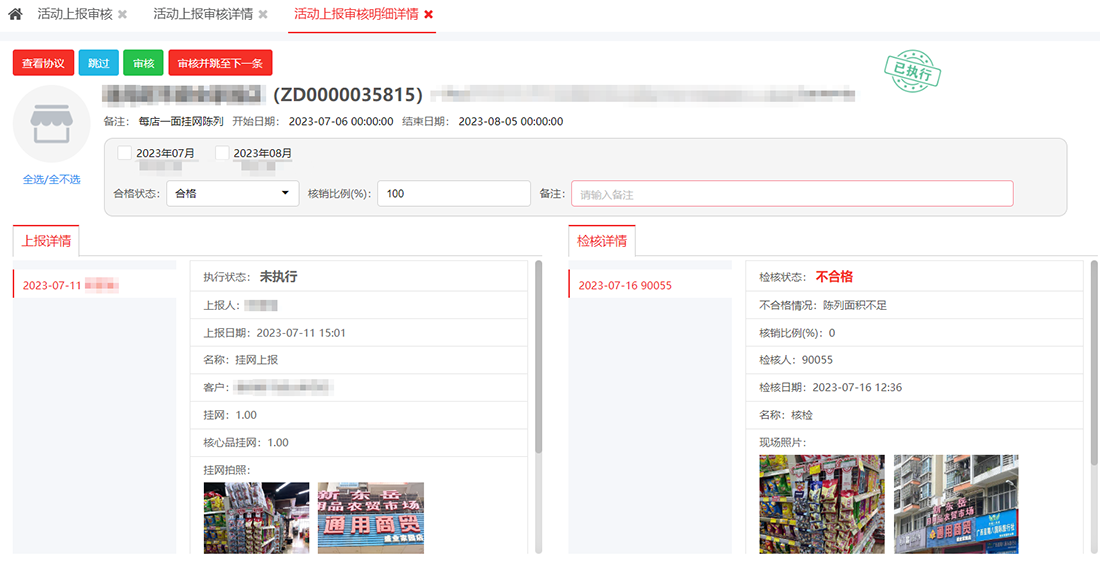Close the 活动上报审核详情 tab
This screenshot has width=1100, height=563.
[x=263, y=15]
